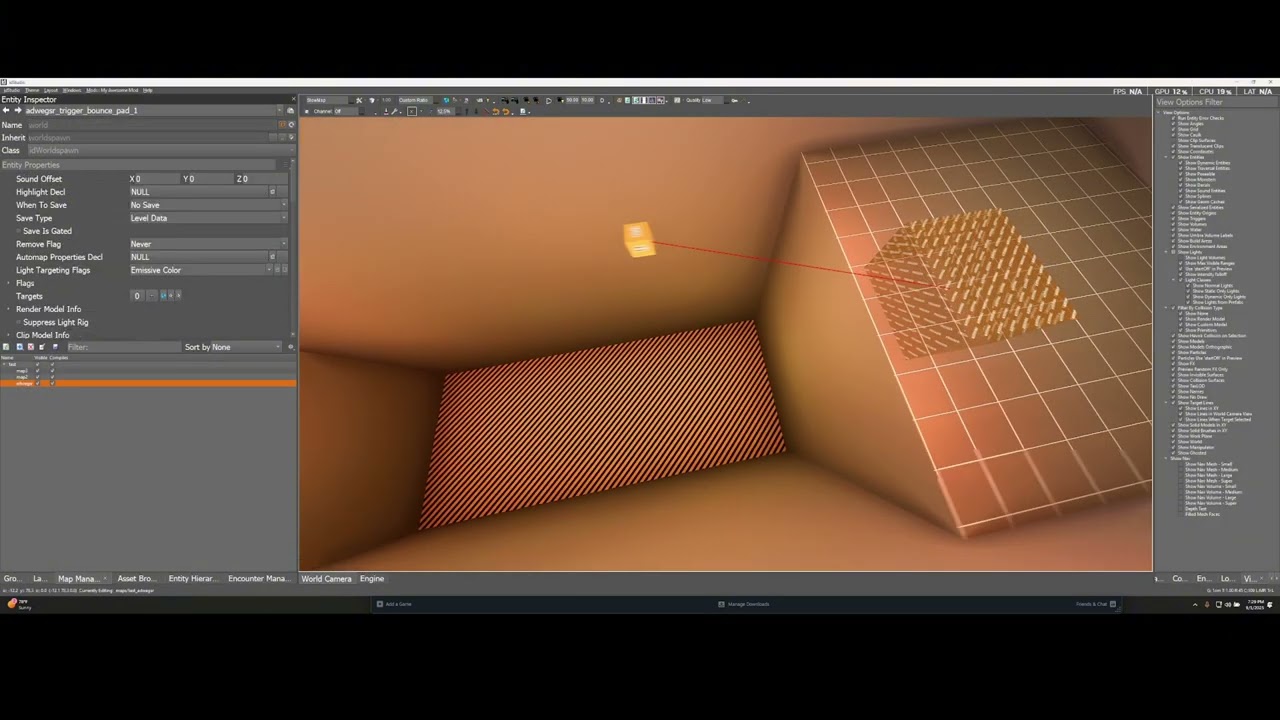1280x720 pixels.
Task: Expand the Clip Model Info group
Action: click(x=8, y=335)
